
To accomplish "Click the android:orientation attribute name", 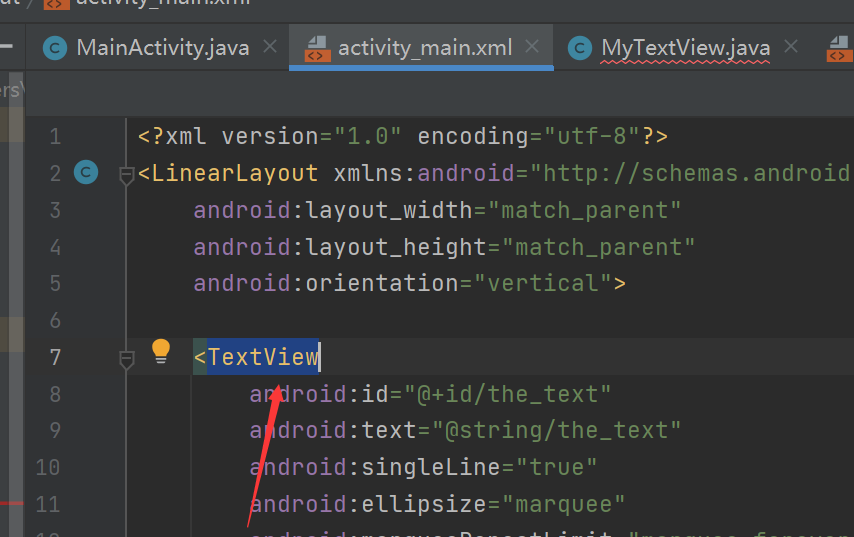I will [326, 283].
